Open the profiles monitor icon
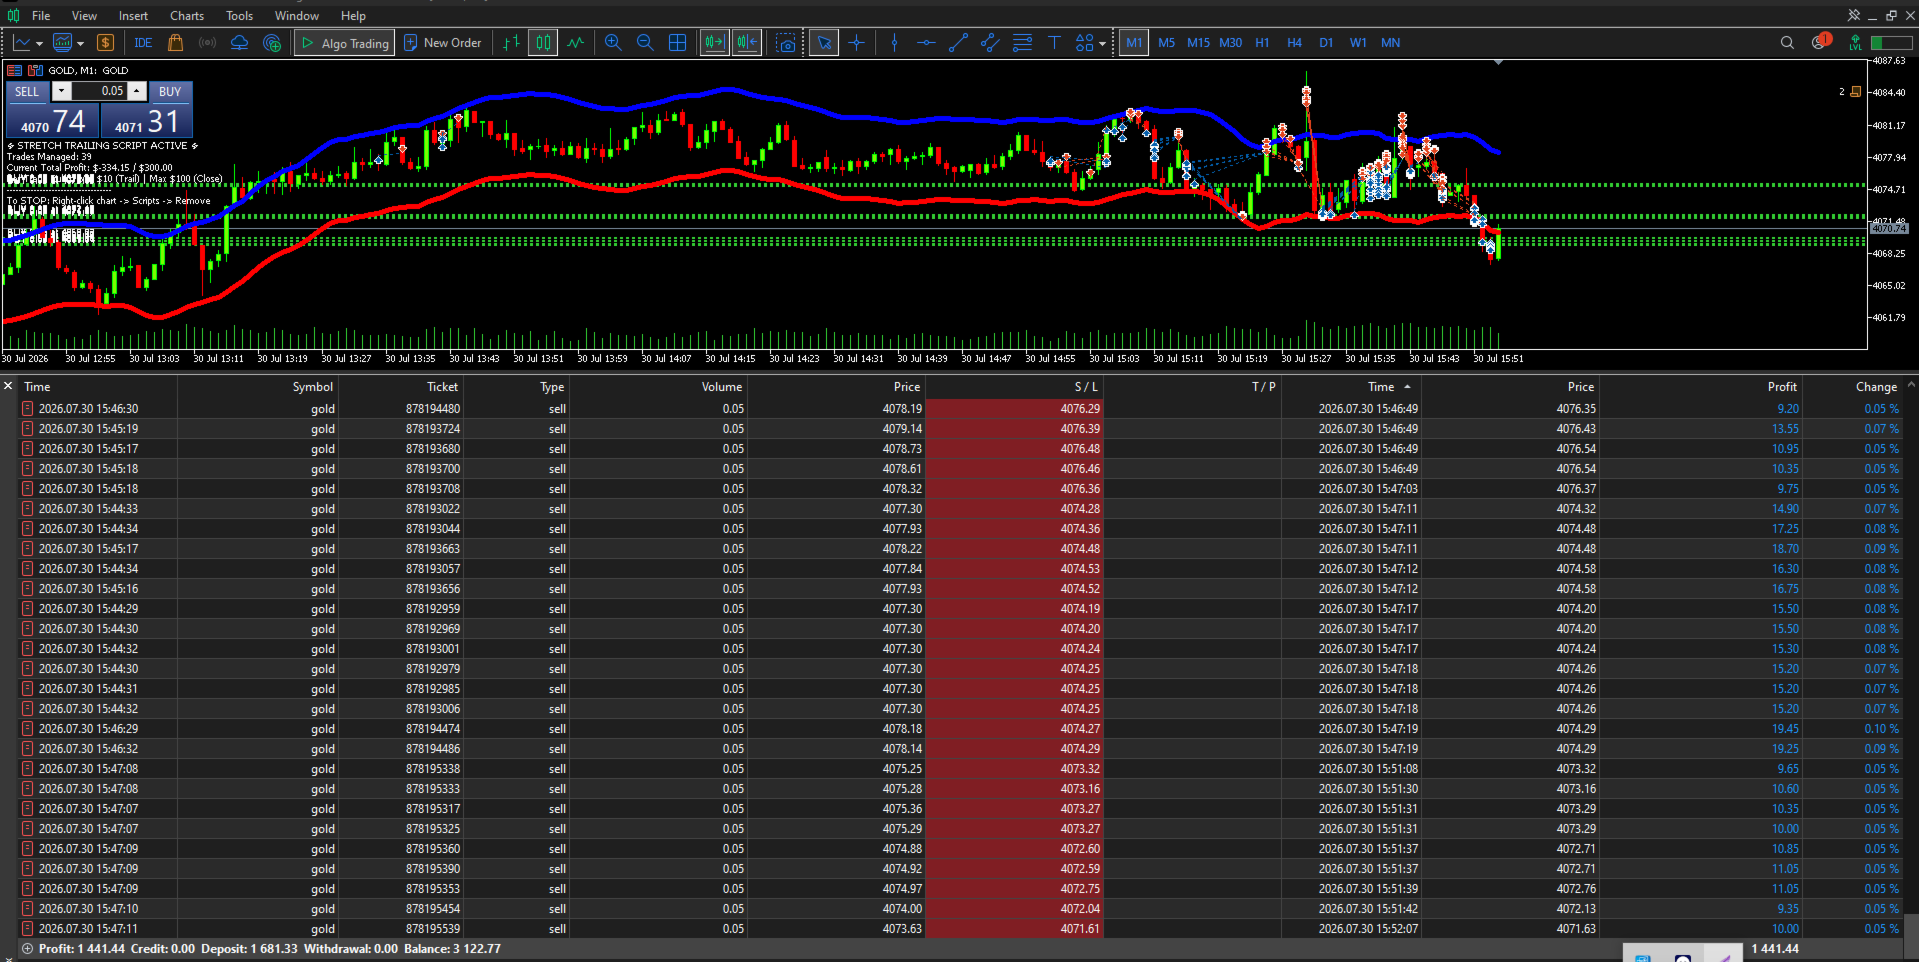1919x962 pixels. tap(62, 43)
